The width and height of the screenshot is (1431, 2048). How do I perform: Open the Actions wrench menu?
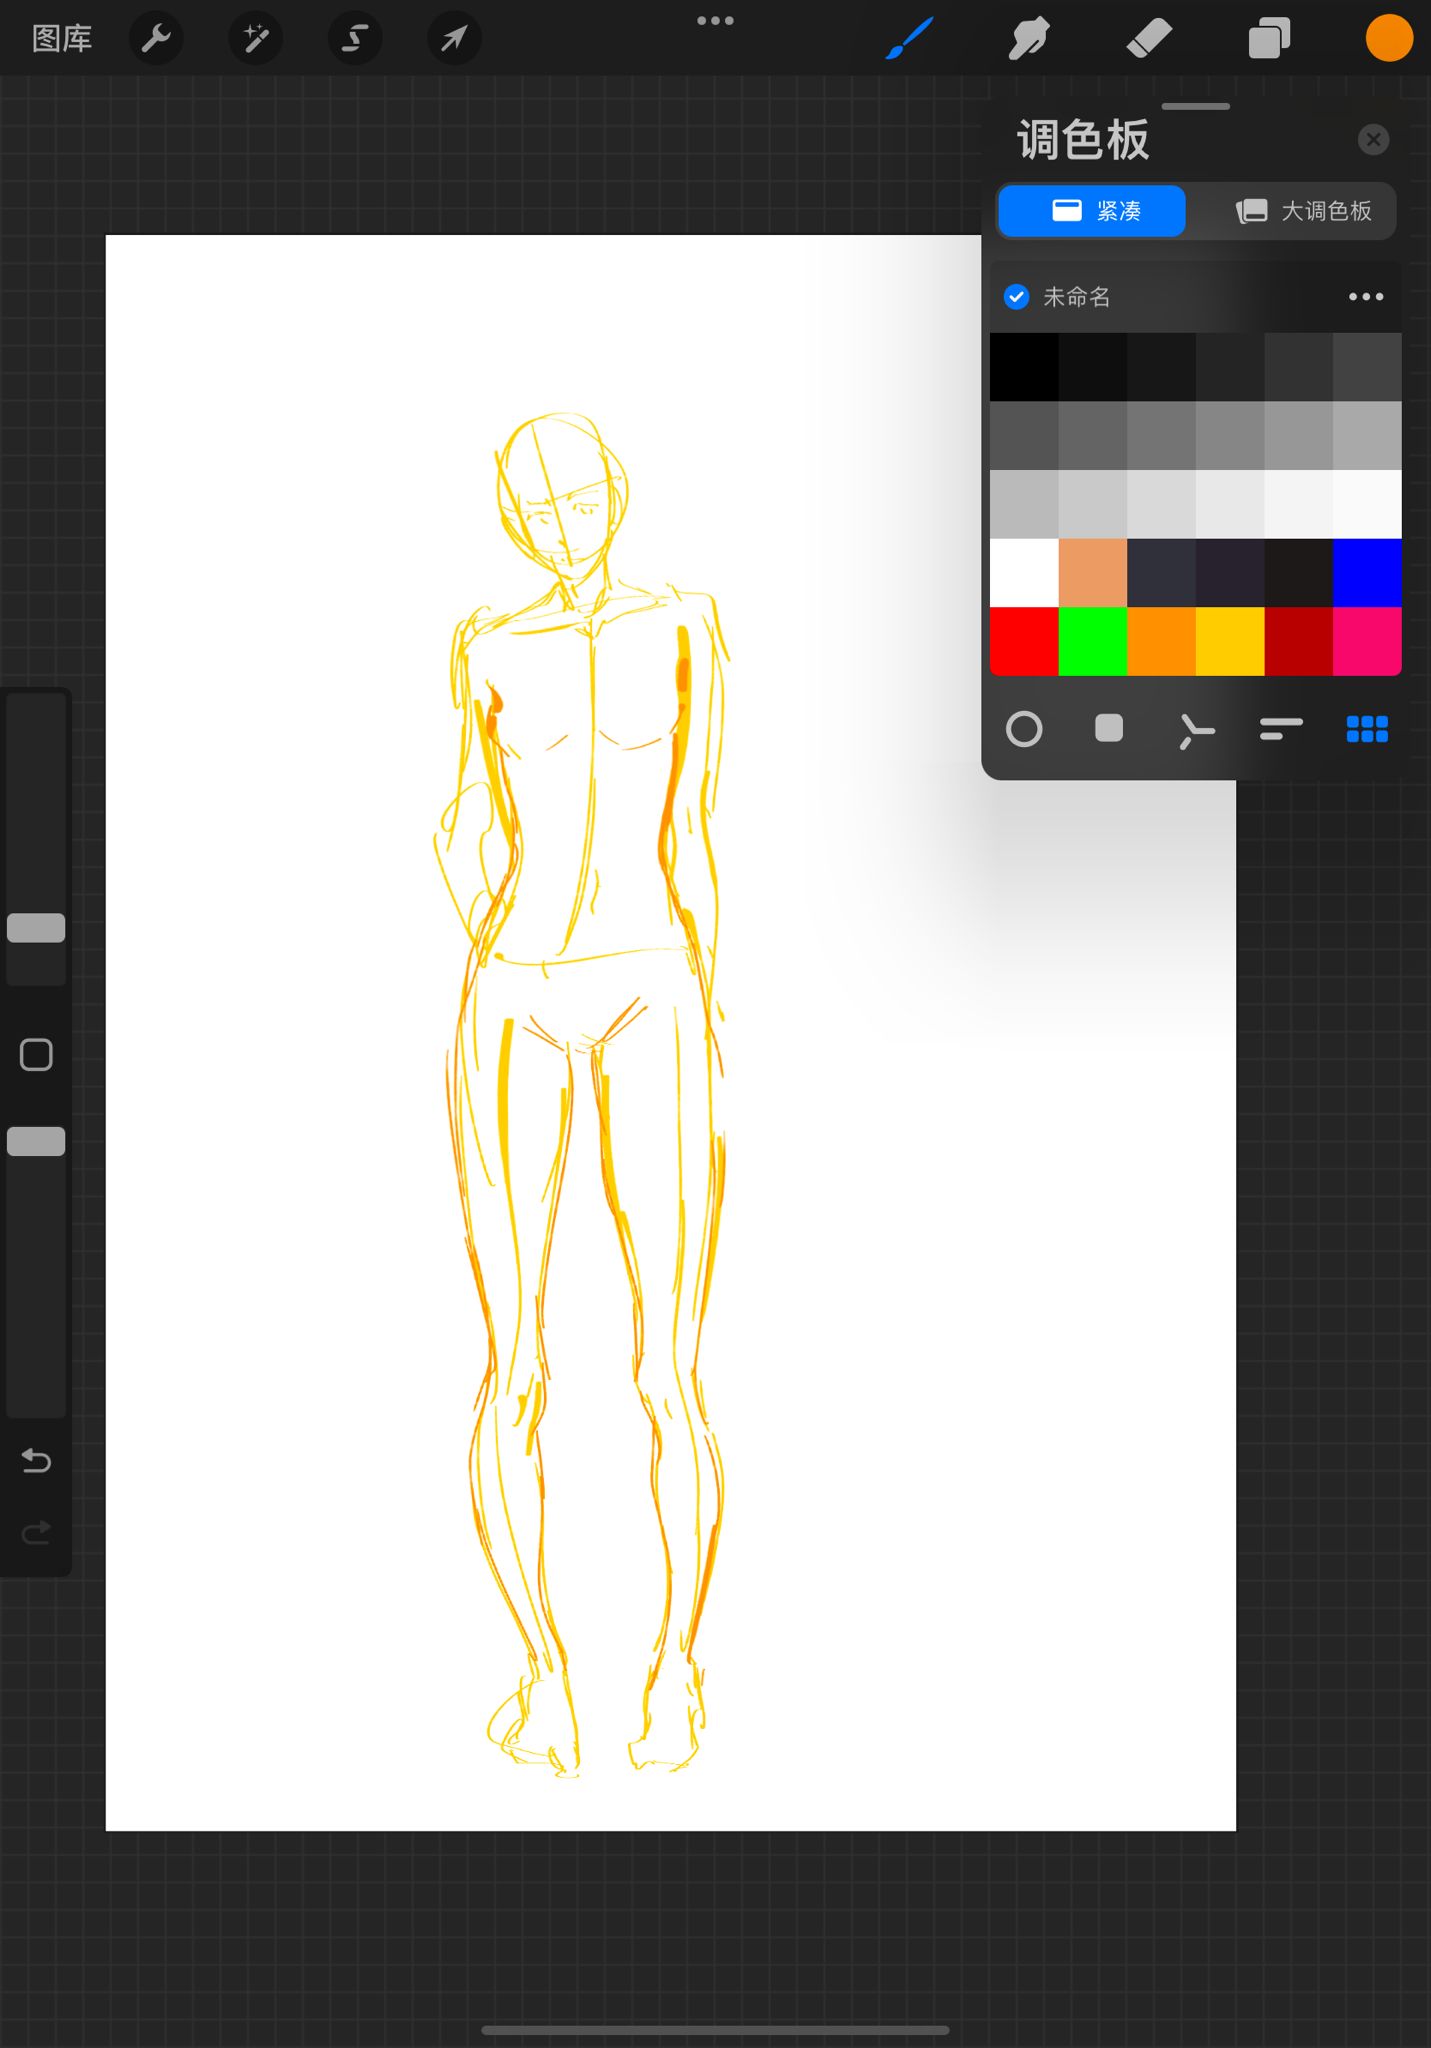[x=156, y=39]
